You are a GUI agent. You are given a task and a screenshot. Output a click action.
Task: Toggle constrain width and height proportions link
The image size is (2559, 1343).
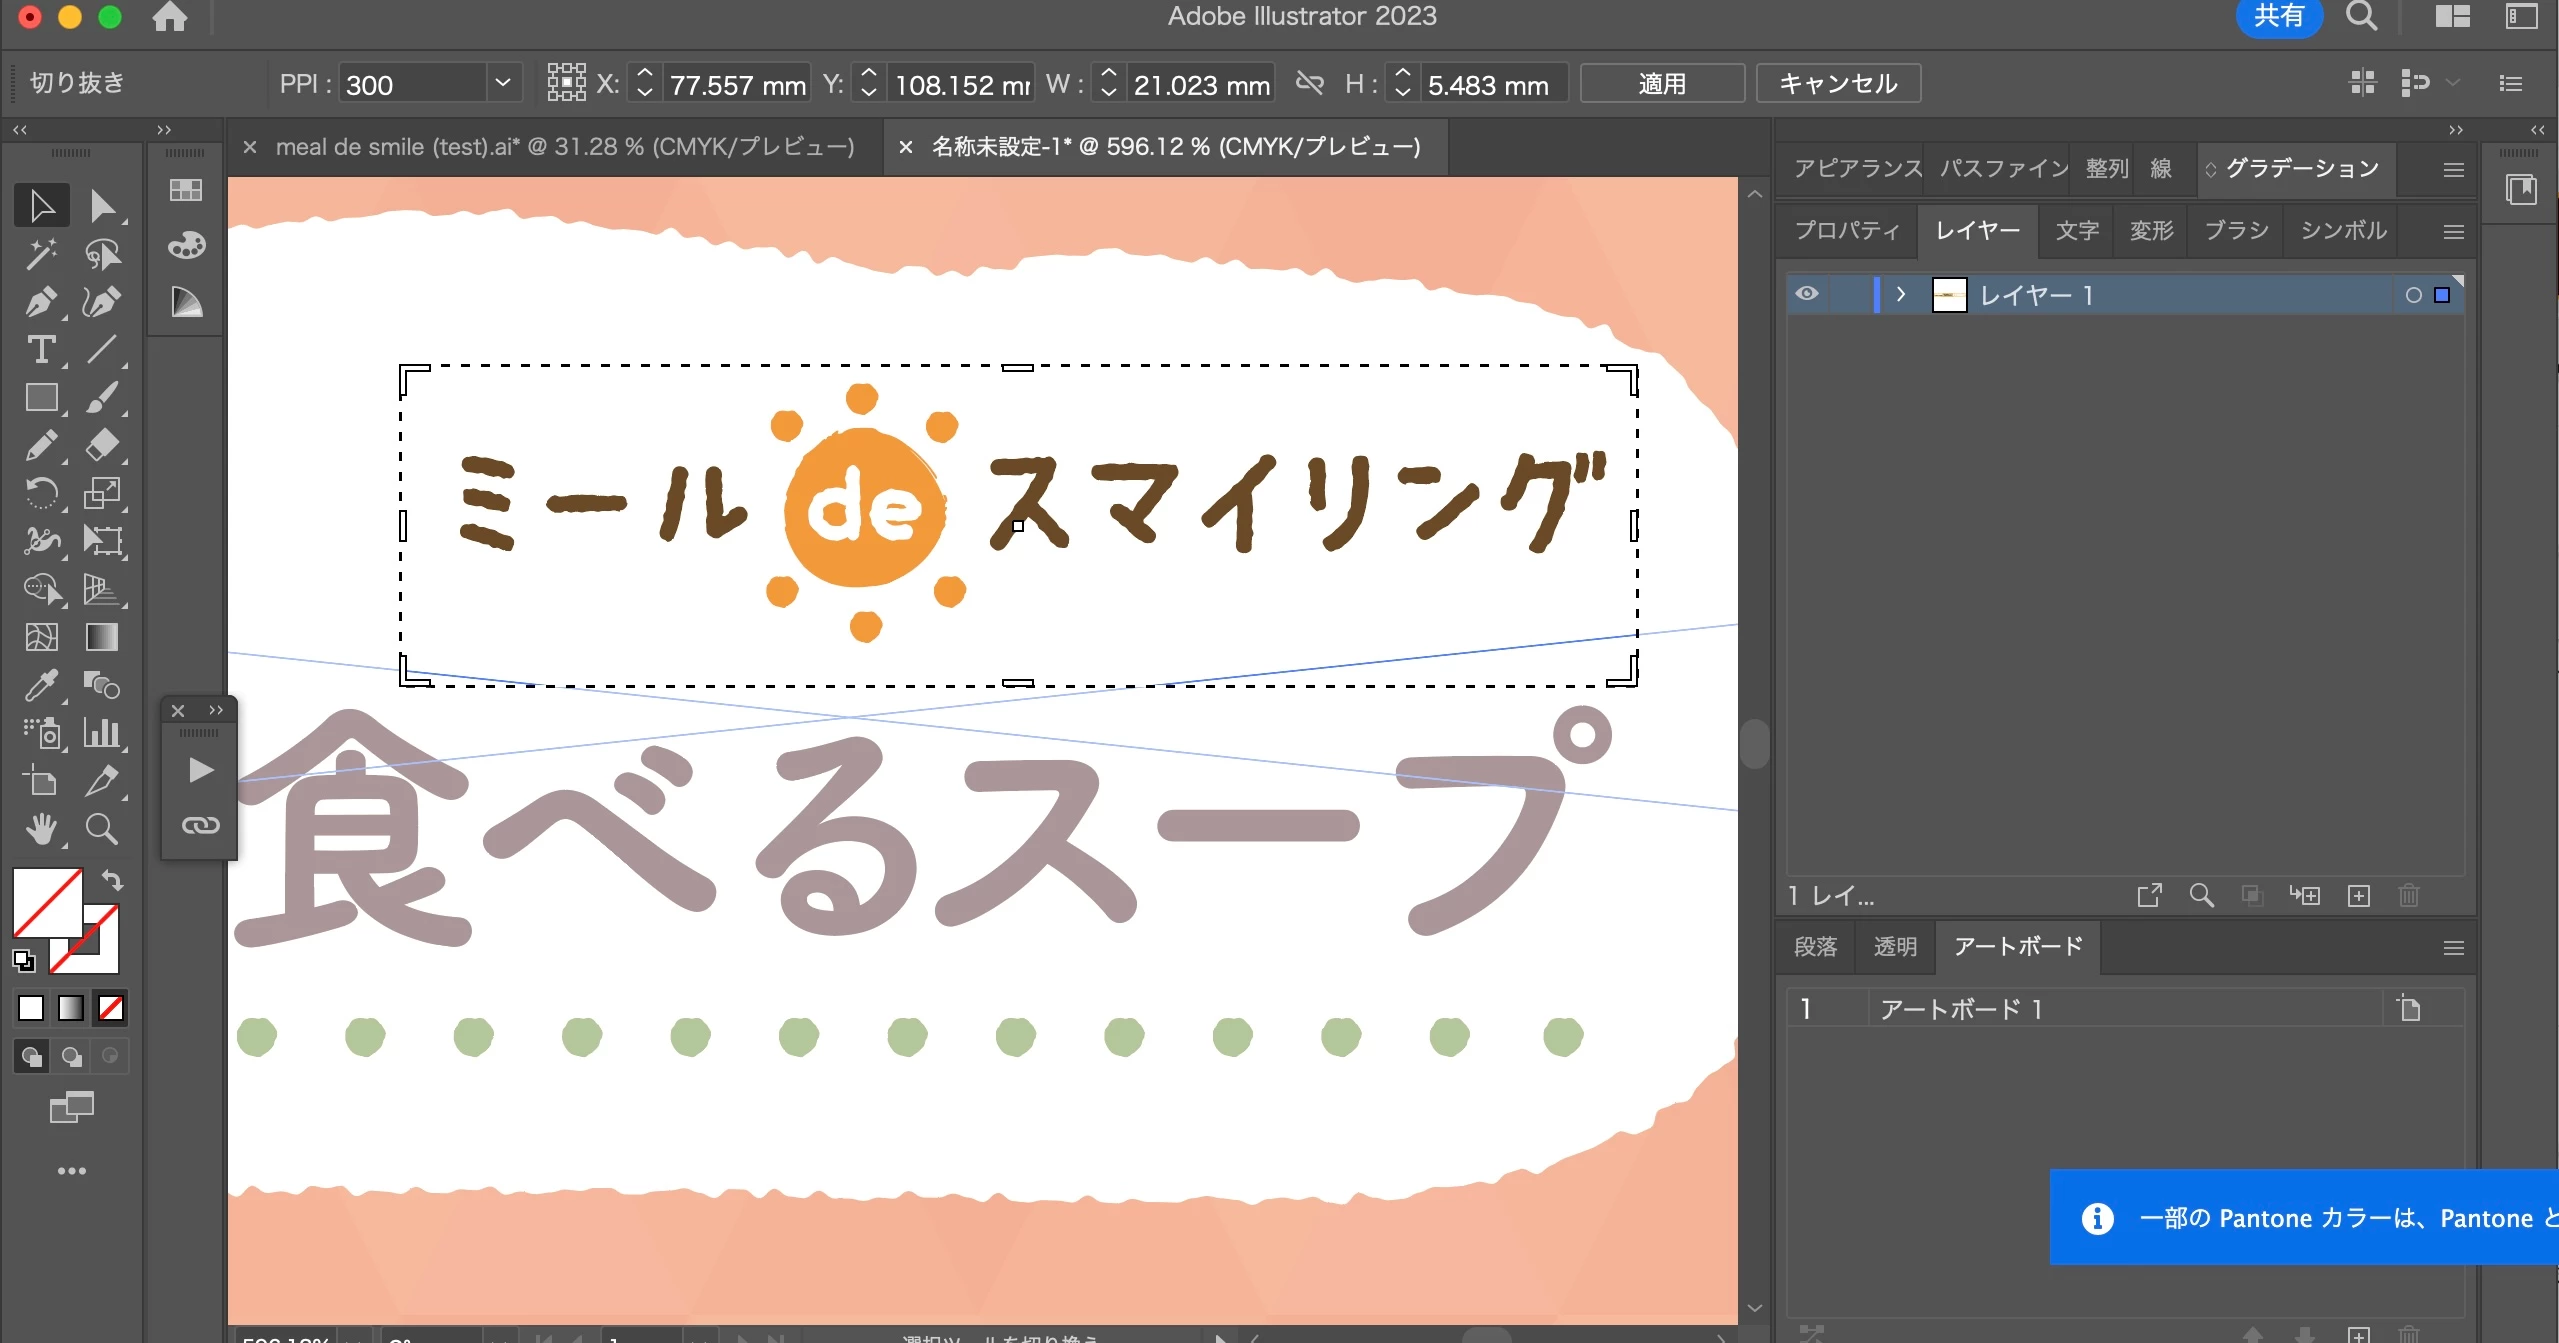[x=1310, y=84]
